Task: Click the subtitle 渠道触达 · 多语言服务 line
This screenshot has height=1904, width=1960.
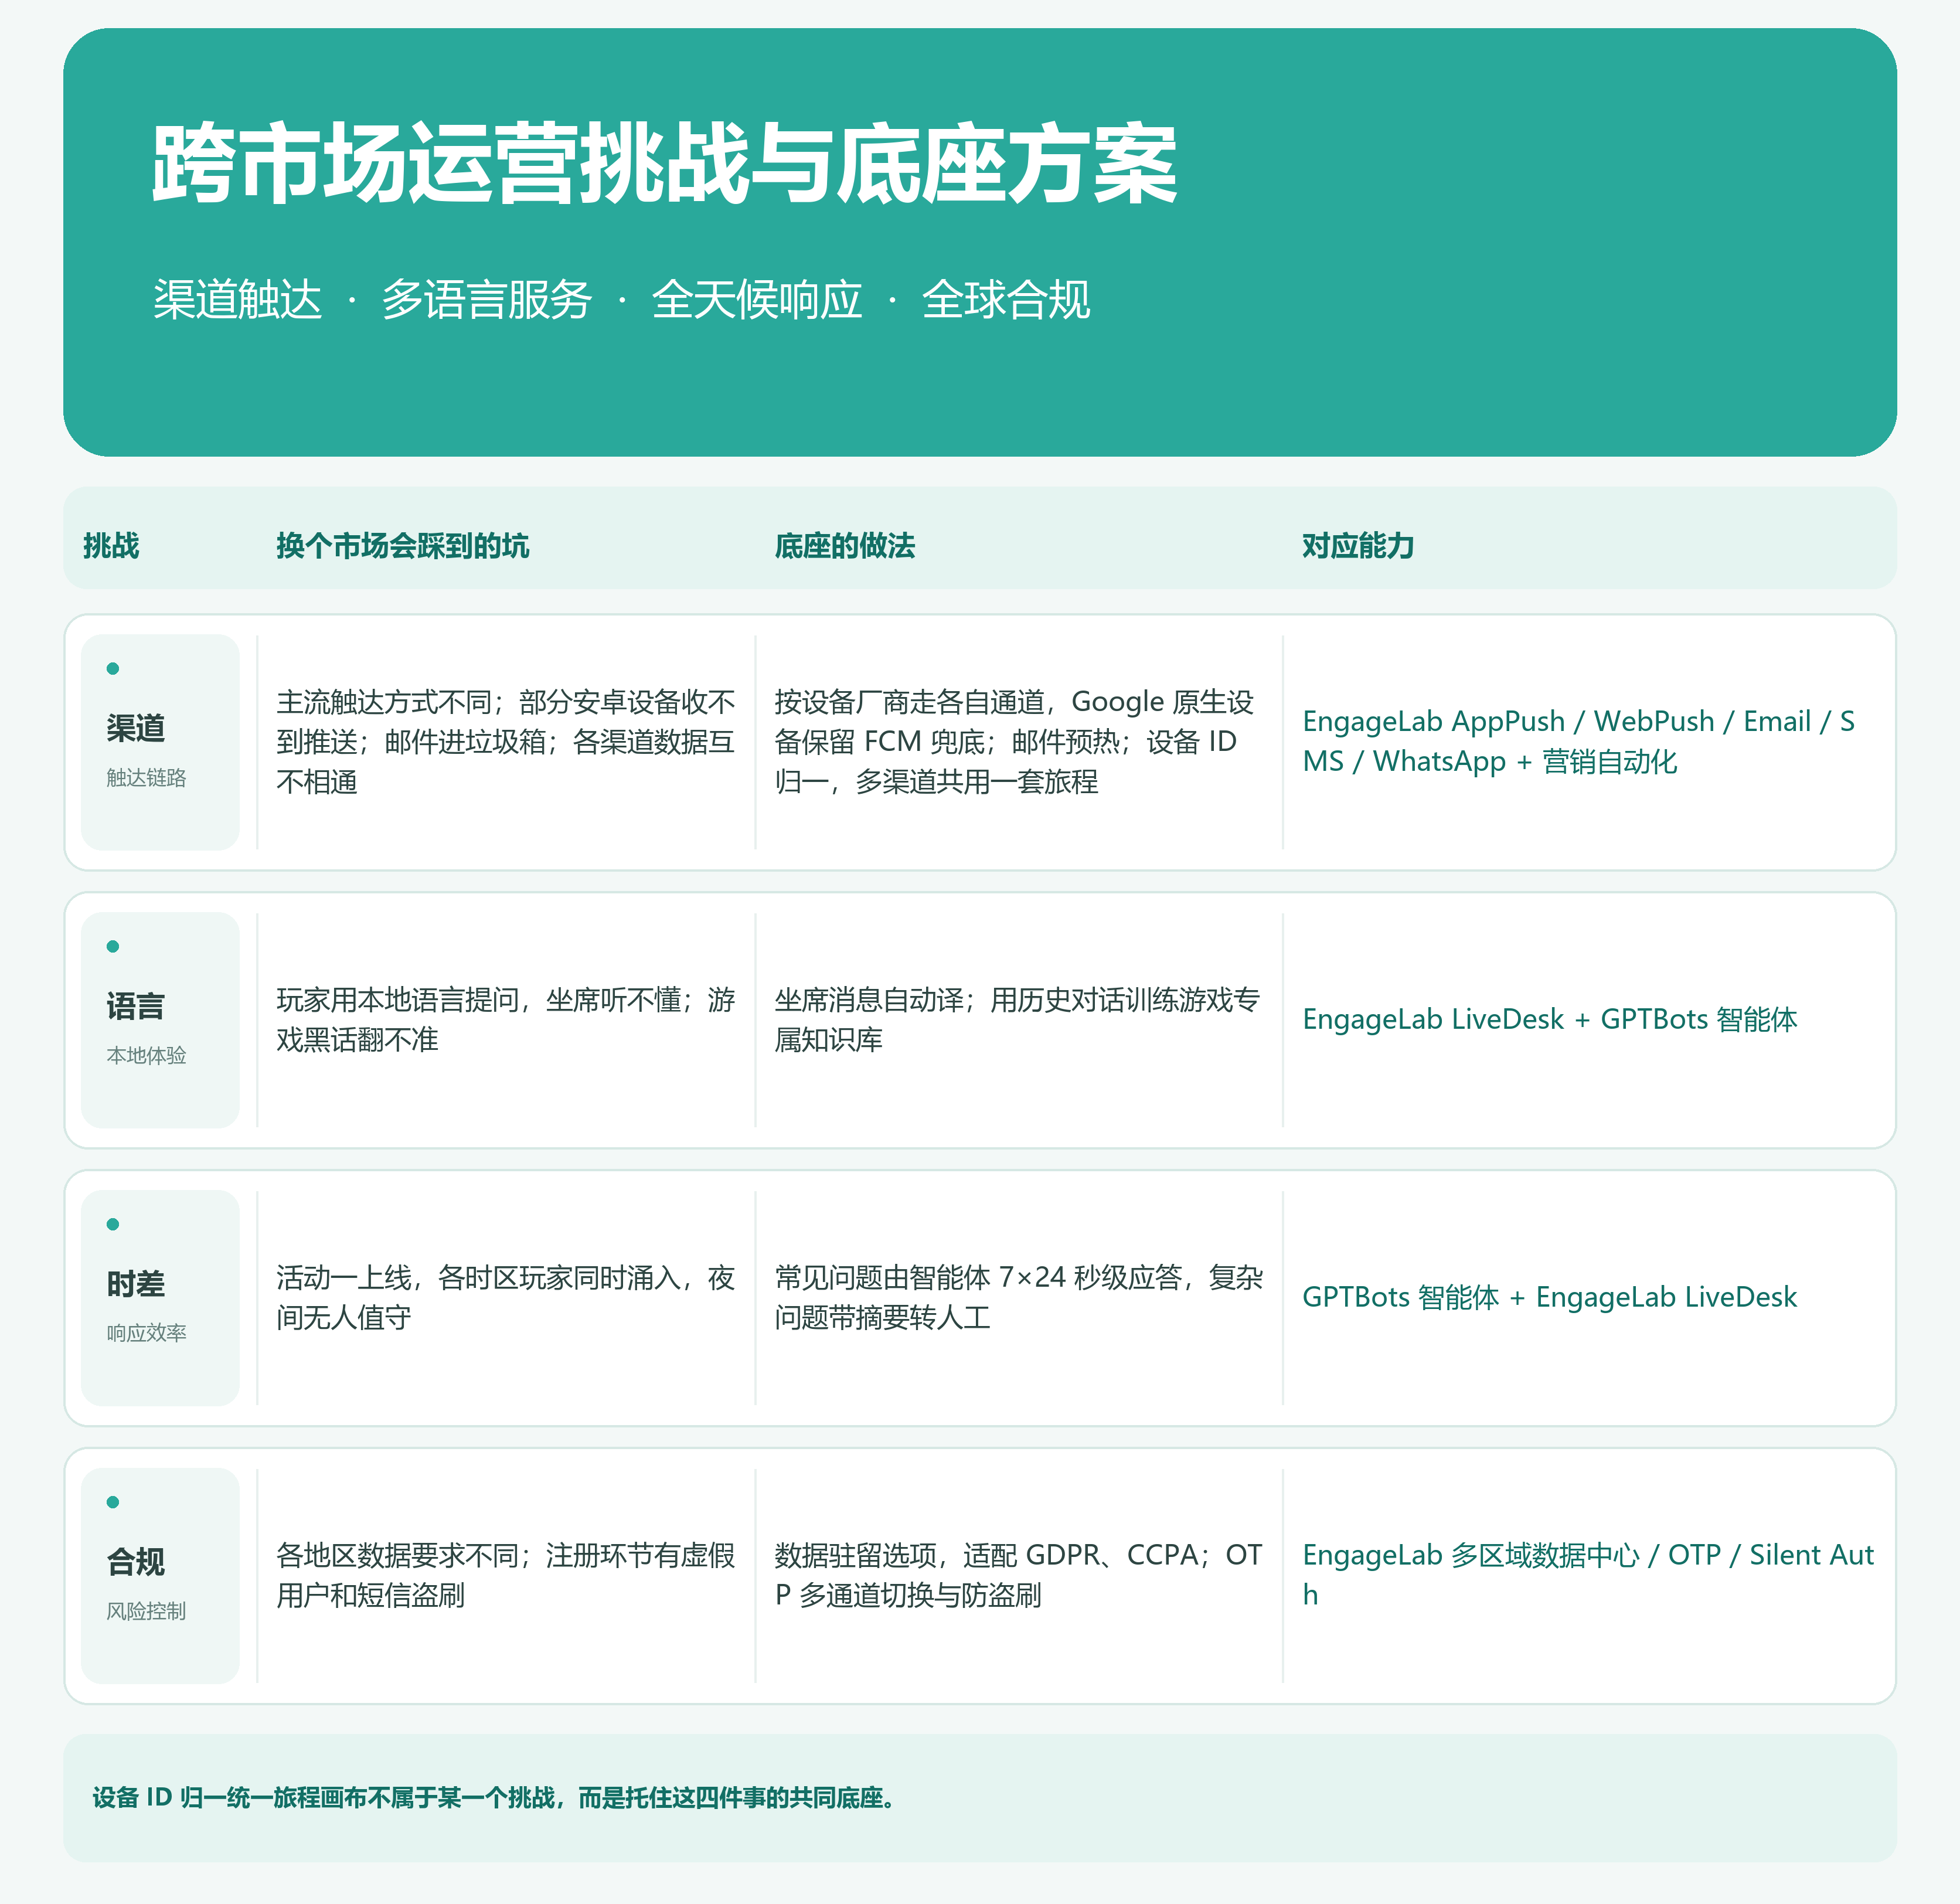Action: (621, 299)
